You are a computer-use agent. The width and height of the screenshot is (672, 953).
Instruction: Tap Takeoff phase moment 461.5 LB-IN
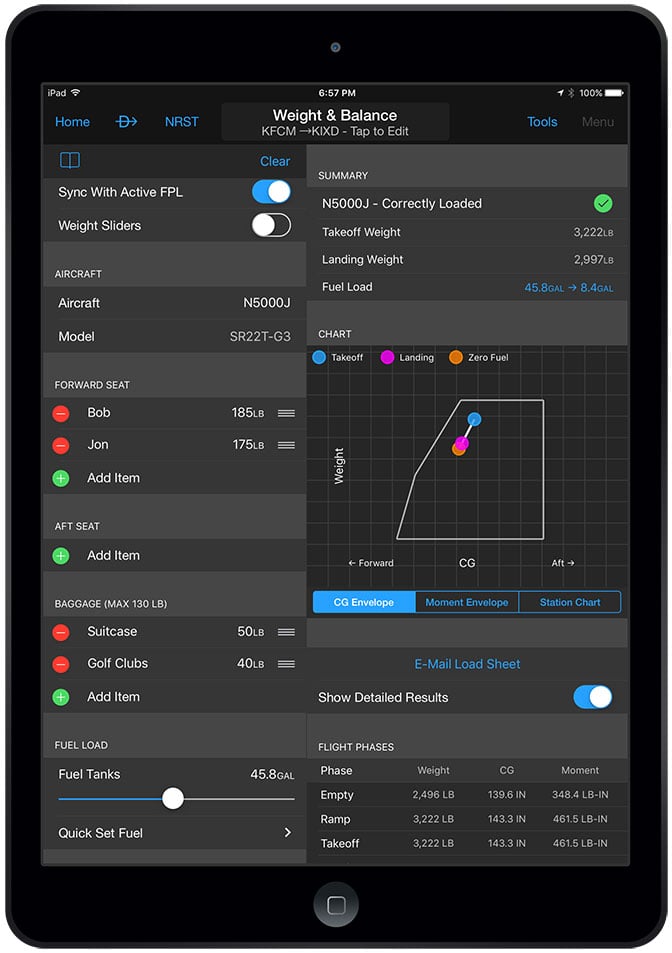click(x=580, y=844)
